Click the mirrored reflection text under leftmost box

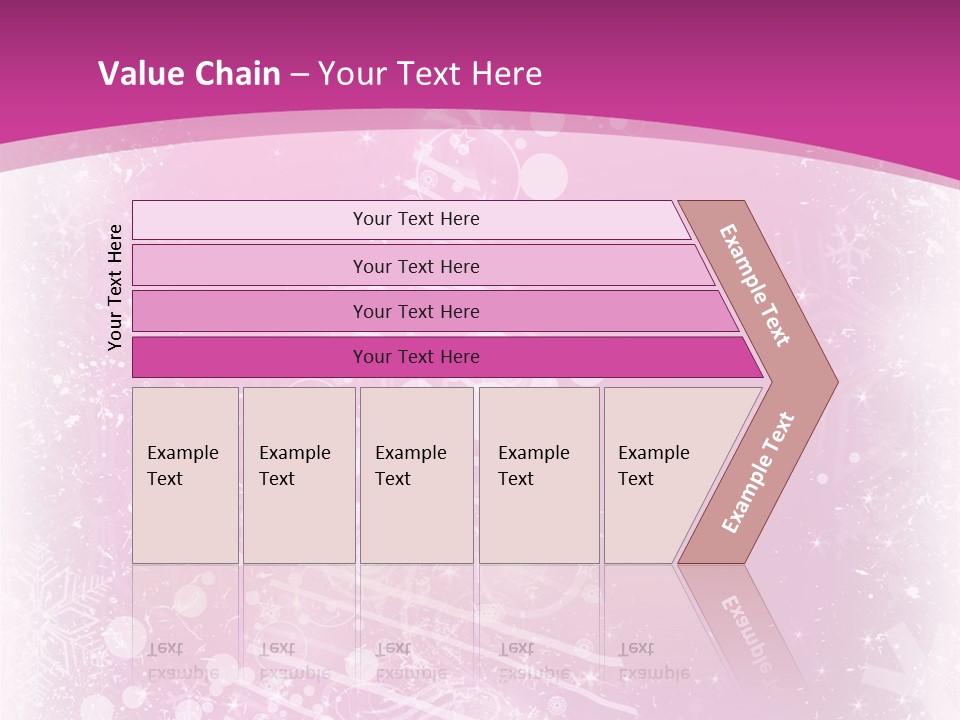(x=183, y=661)
